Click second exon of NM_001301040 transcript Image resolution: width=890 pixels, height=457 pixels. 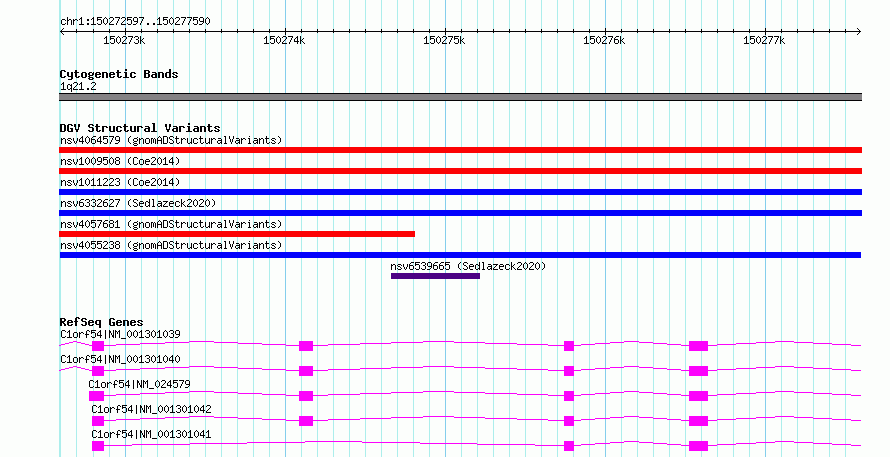click(306, 371)
